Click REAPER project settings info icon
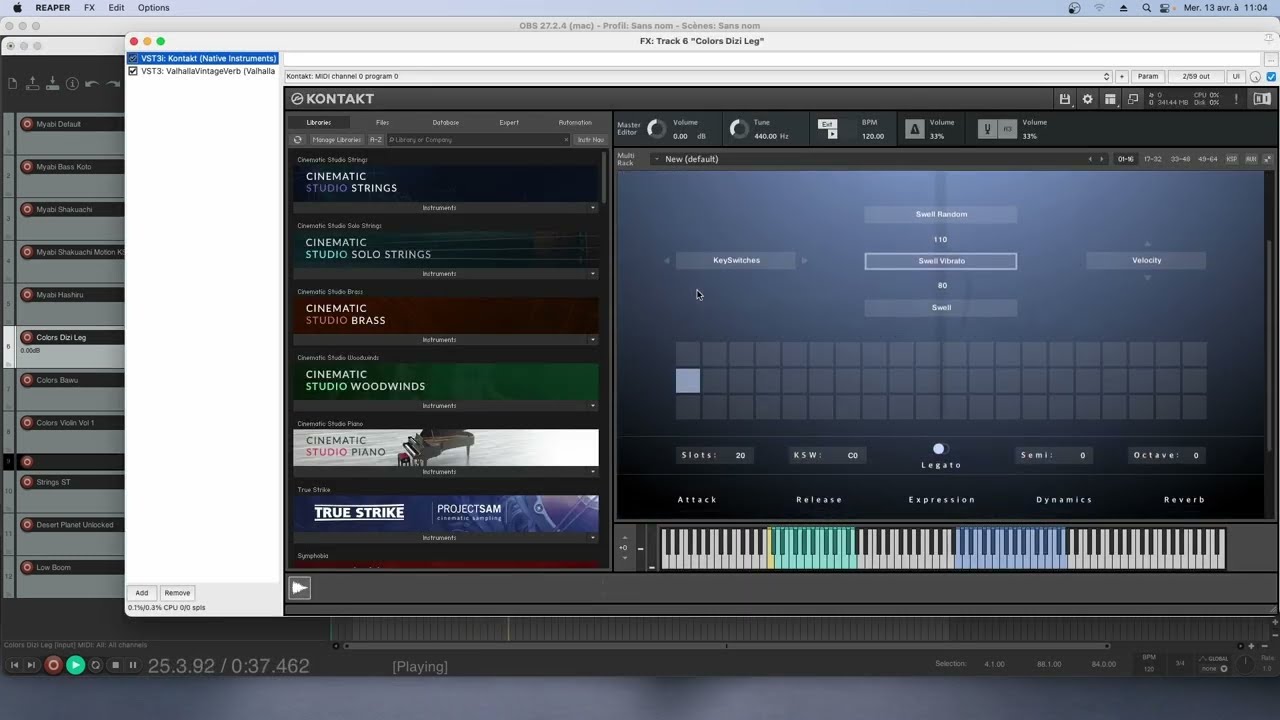Image resolution: width=1280 pixels, height=720 pixels. (x=72, y=84)
